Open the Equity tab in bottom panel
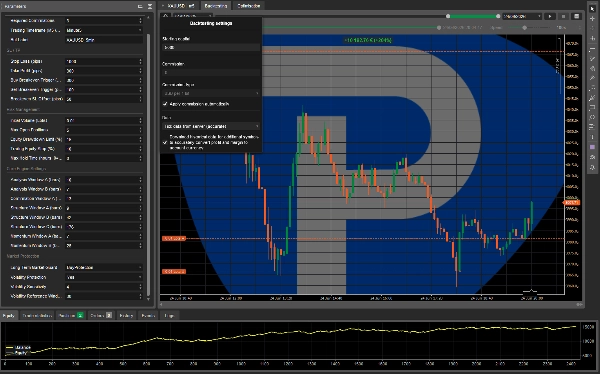The width and height of the screenshot is (600, 374). point(9,315)
